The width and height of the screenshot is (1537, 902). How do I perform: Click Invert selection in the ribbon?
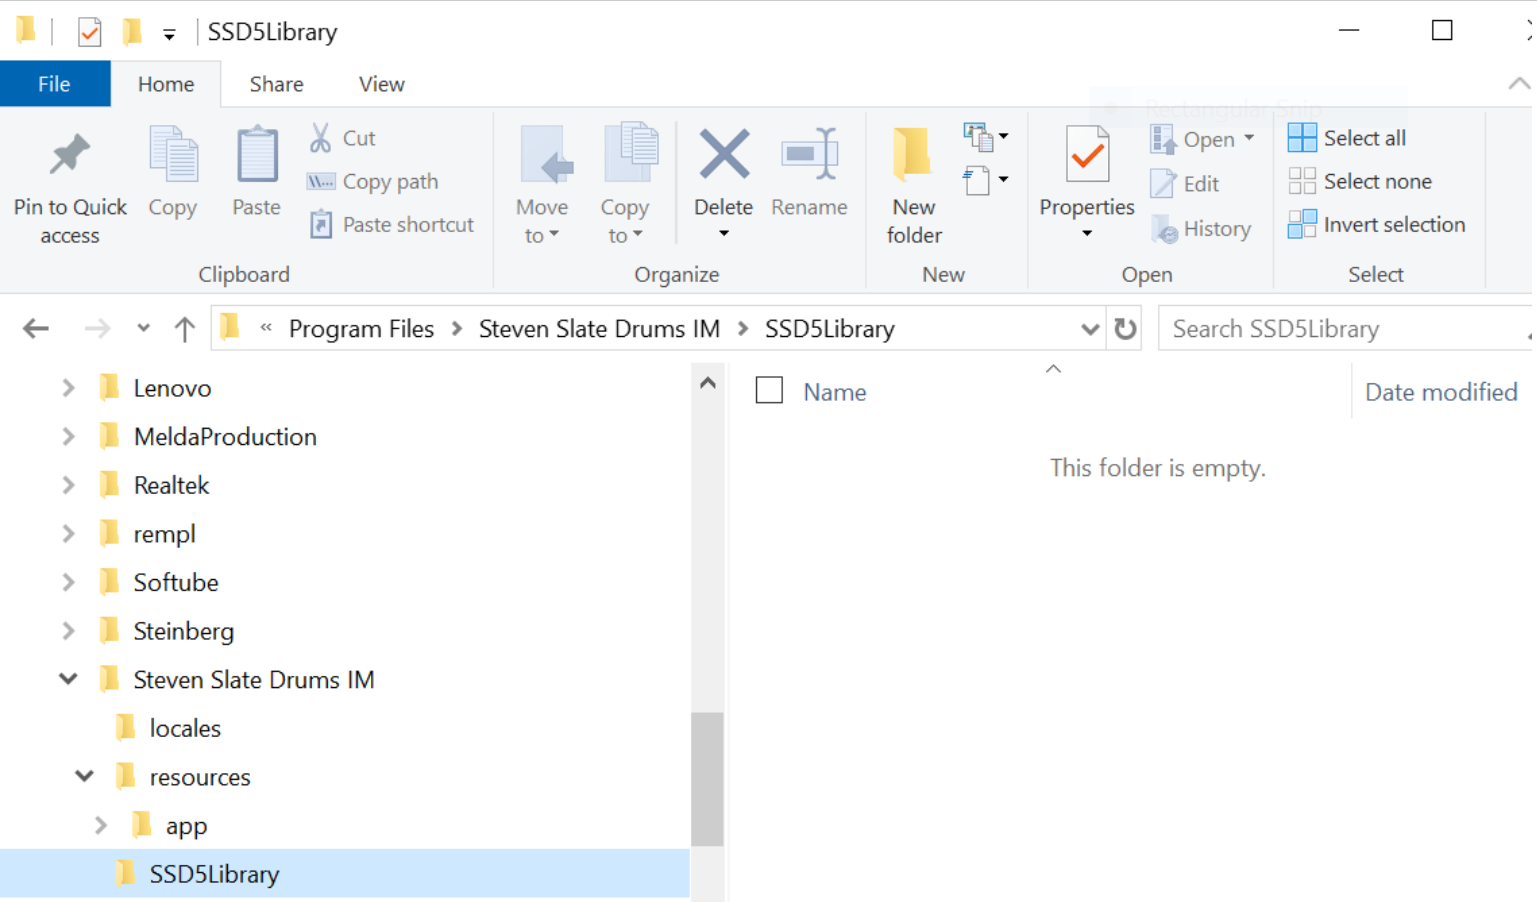1377,224
